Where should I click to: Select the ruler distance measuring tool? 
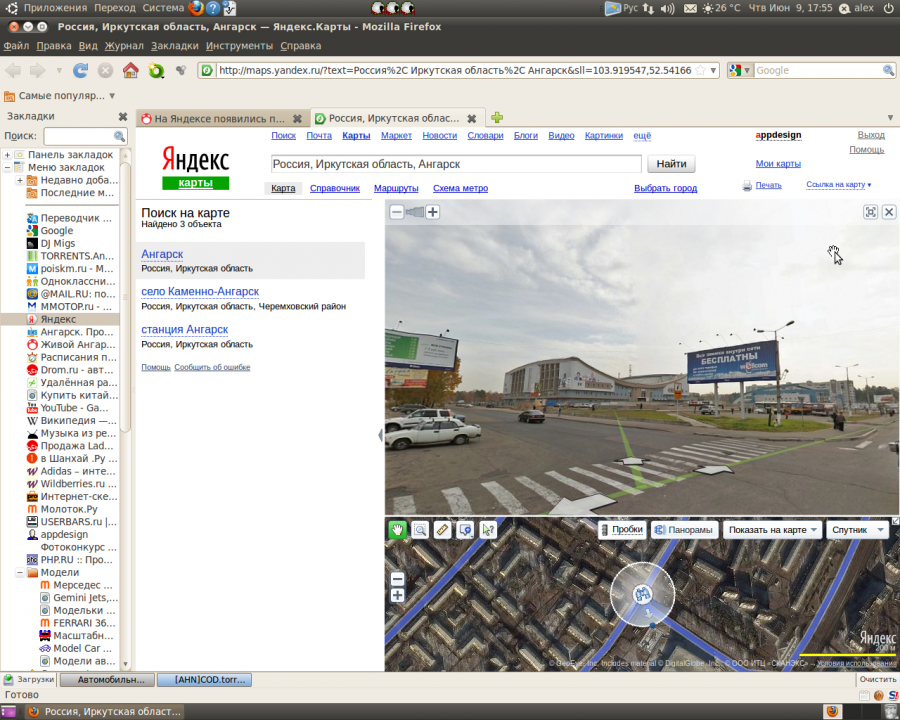tap(443, 530)
